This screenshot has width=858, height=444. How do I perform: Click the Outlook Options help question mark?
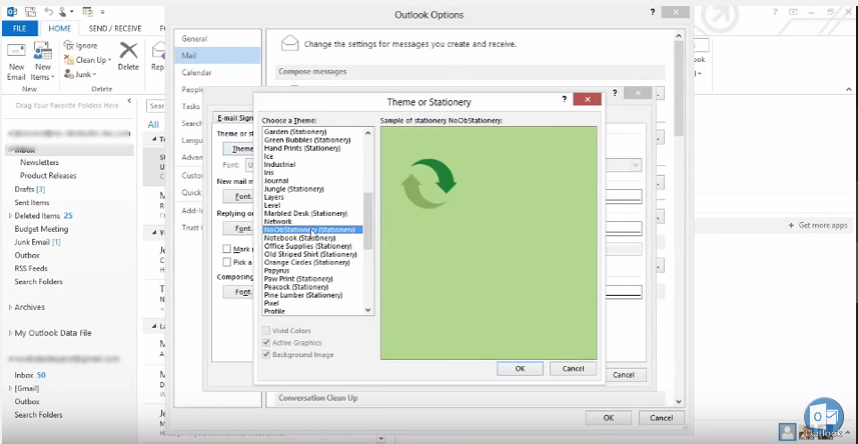point(652,12)
